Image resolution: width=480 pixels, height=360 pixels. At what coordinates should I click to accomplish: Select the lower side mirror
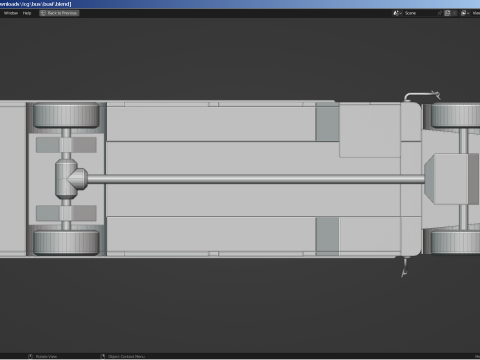click(404, 268)
